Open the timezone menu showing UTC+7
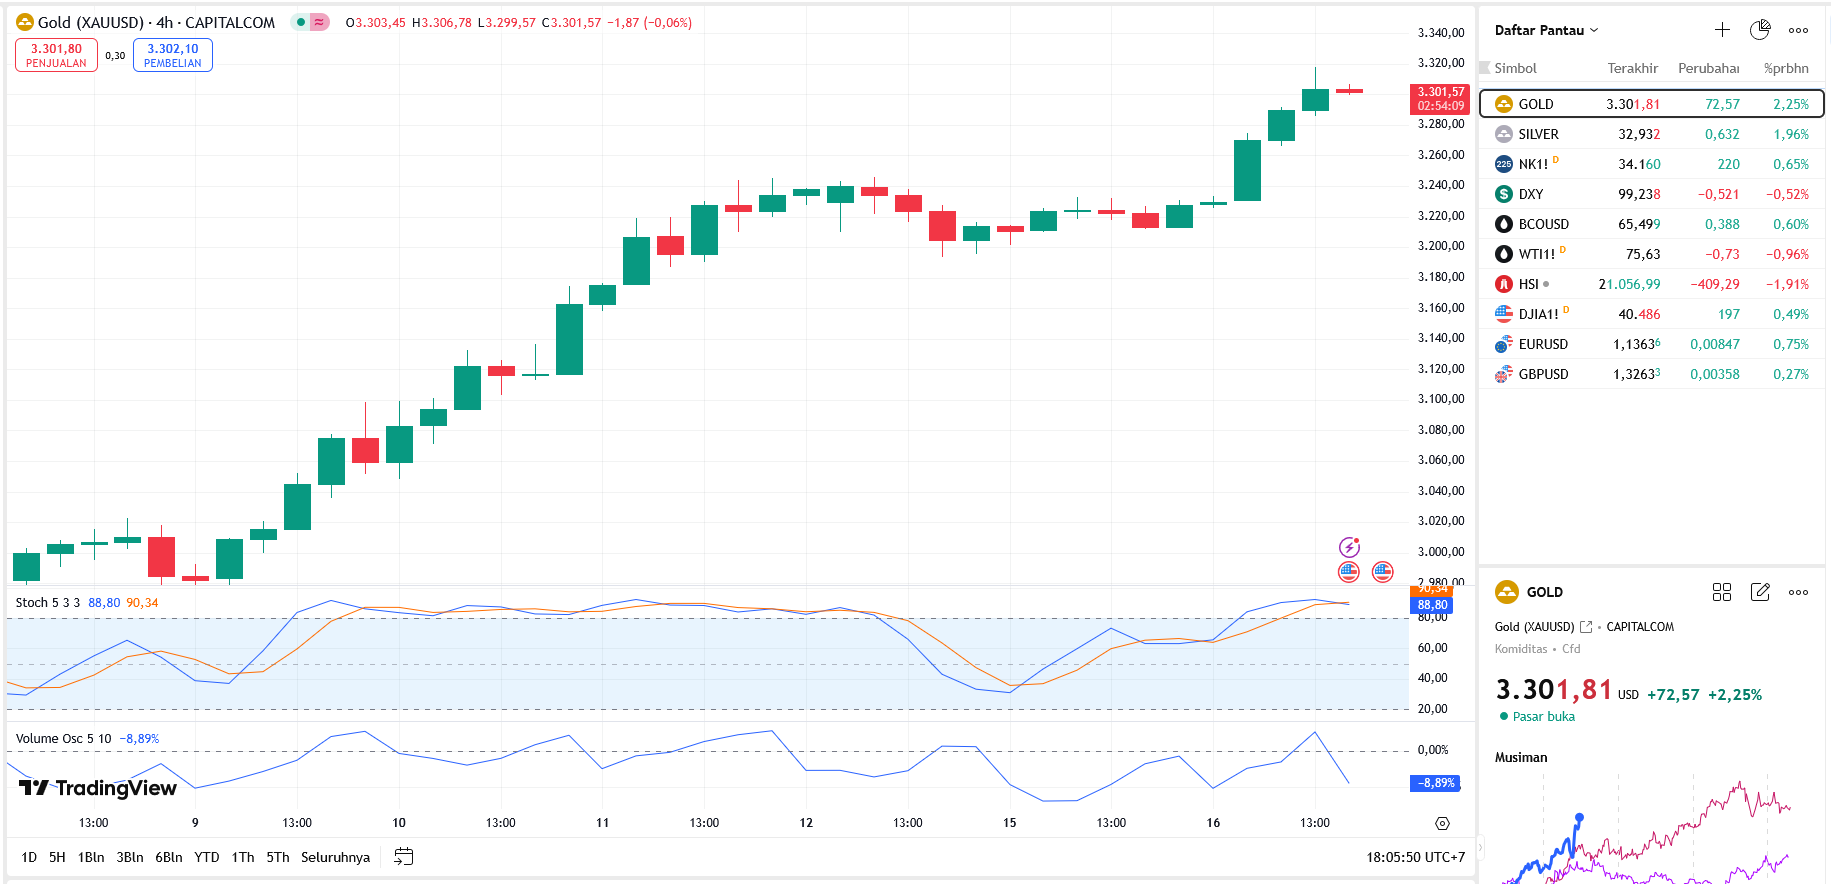Screen dimensions: 1831x884 [1415, 857]
